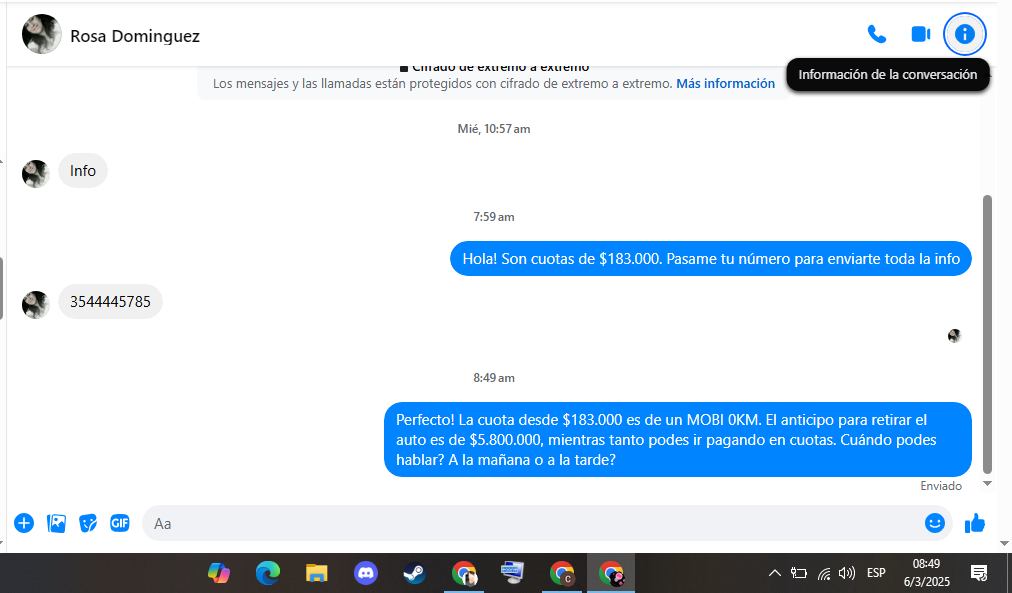
Task: Click the 7:59 am timestamp
Action: [x=494, y=217]
